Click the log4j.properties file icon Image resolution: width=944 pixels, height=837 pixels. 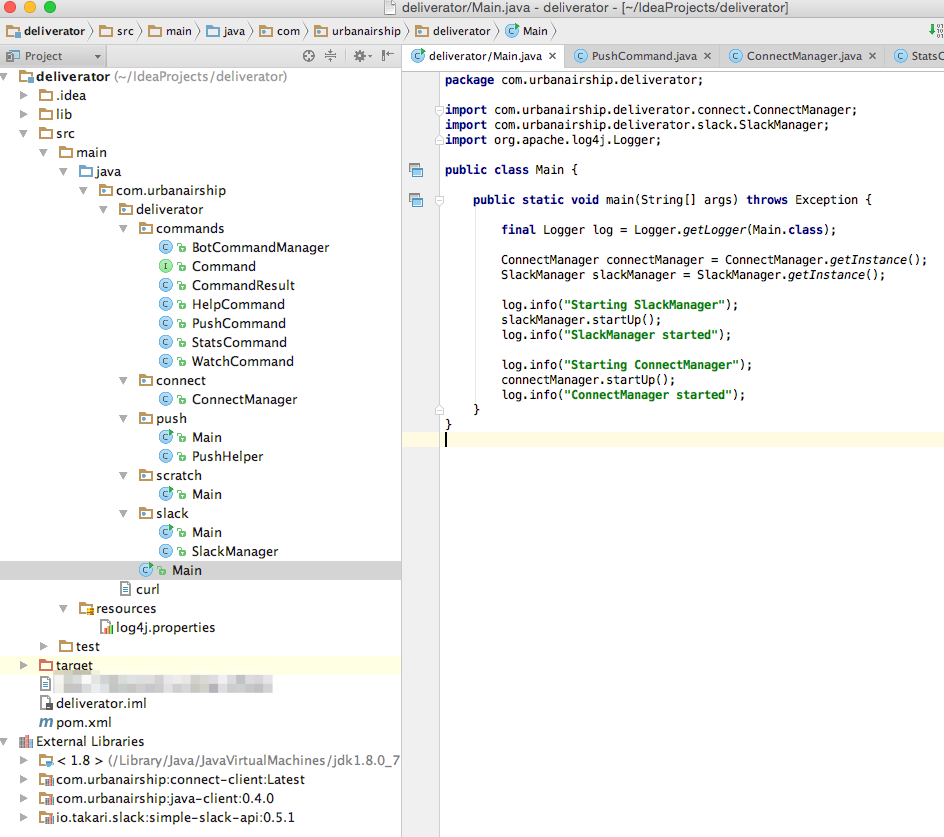point(106,627)
